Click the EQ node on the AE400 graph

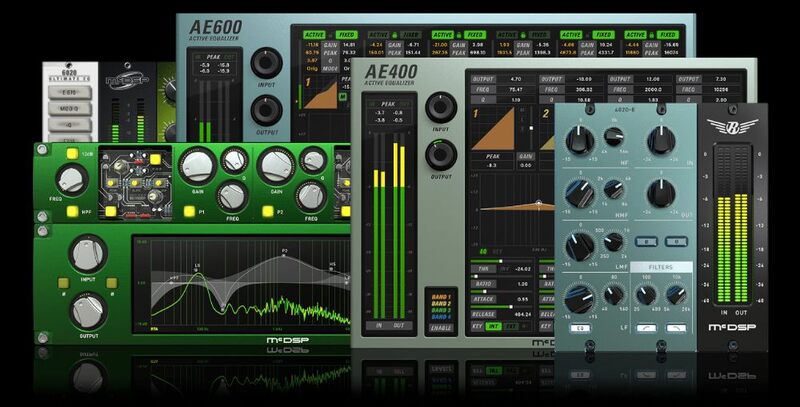click(538, 204)
